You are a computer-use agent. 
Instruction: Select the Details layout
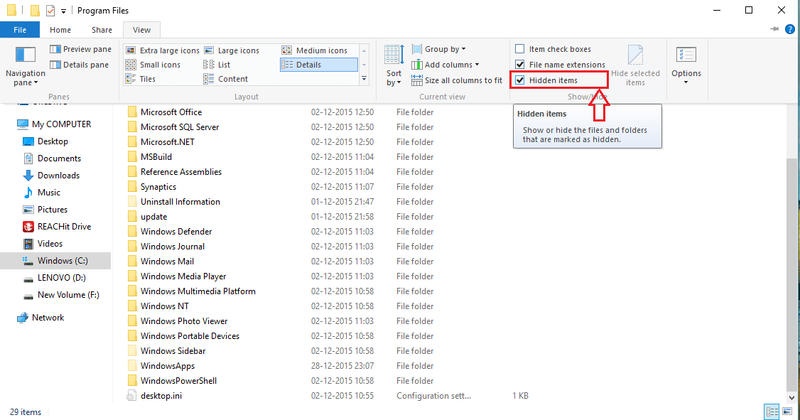(318, 65)
